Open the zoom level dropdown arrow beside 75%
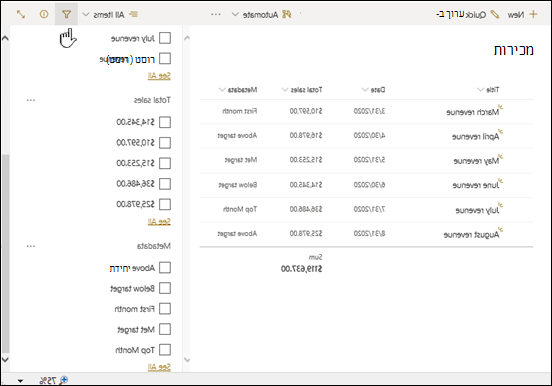Screen dimensions: 552x386 point(20,381)
